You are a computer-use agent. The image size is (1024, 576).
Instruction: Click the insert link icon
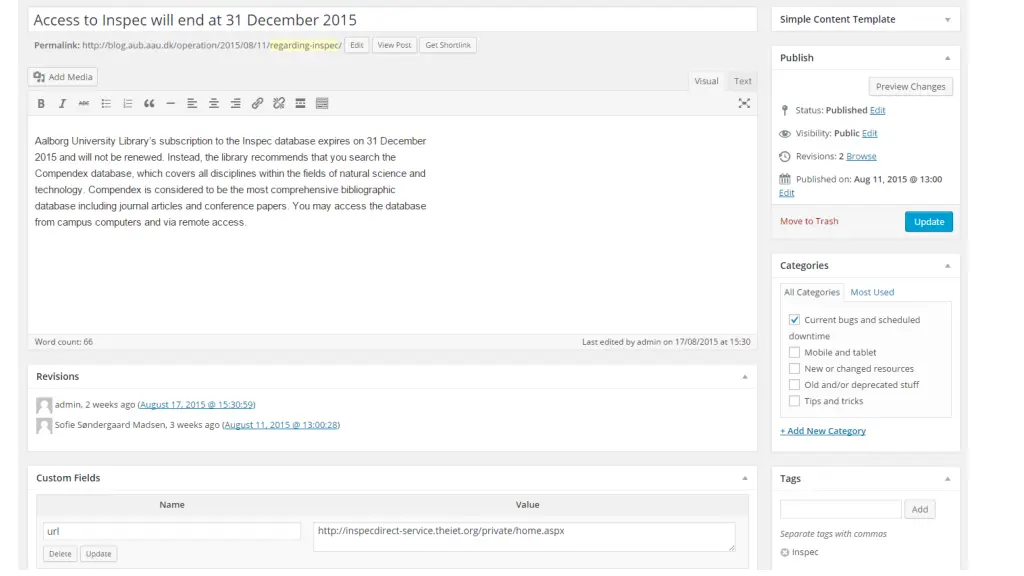(257, 103)
